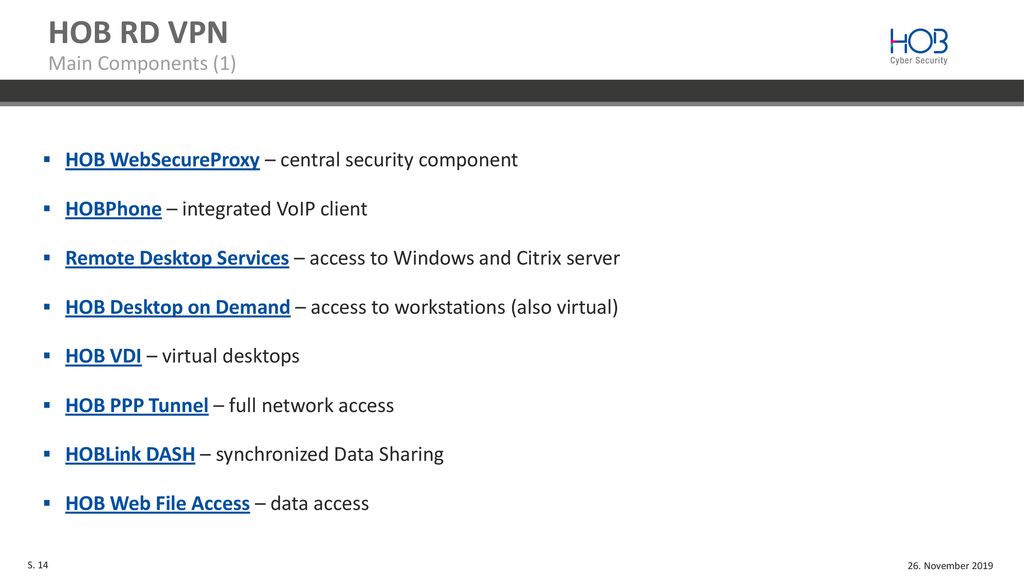
Task: Follow the HOB PPP Tunnel link
Action: pyautogui.click(x=136, y=406)
